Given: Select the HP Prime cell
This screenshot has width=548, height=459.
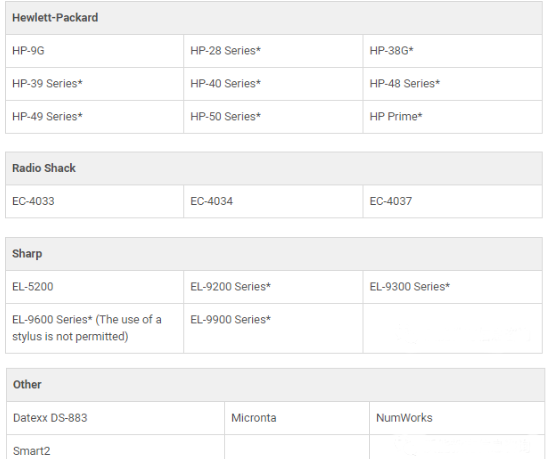Looking at the screenshot, I should coord(453,117).
